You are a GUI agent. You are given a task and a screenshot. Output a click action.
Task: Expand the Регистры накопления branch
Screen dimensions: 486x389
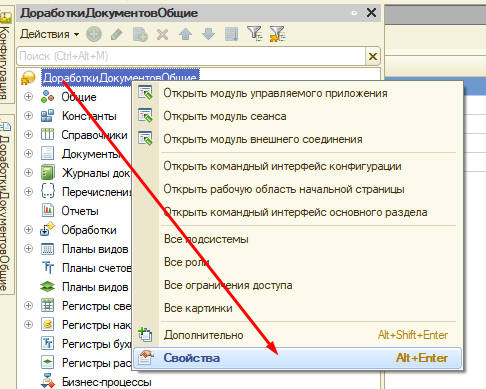(29, 325)
